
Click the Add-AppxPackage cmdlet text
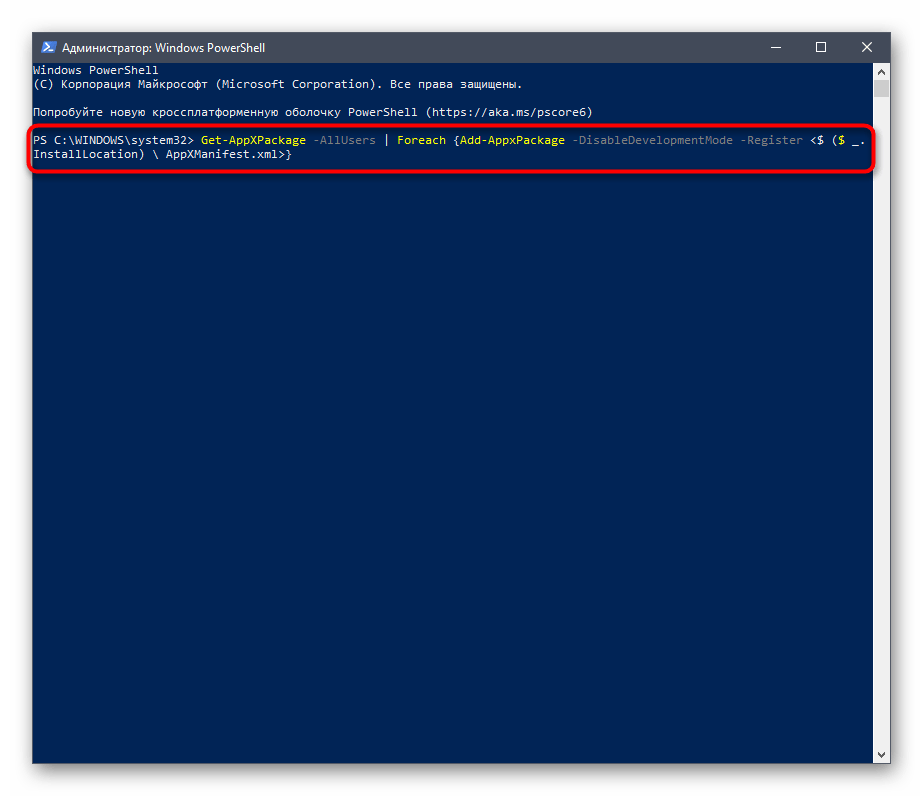click(512, 140)
